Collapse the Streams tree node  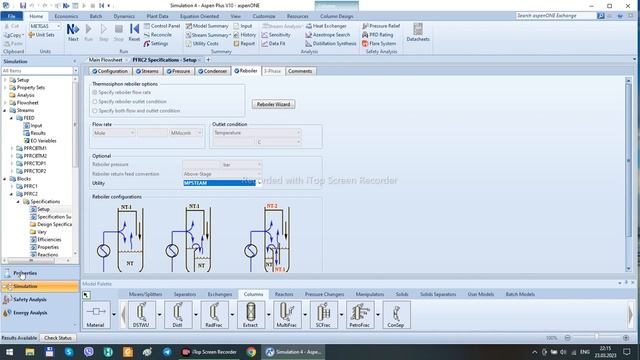(5, 110)
